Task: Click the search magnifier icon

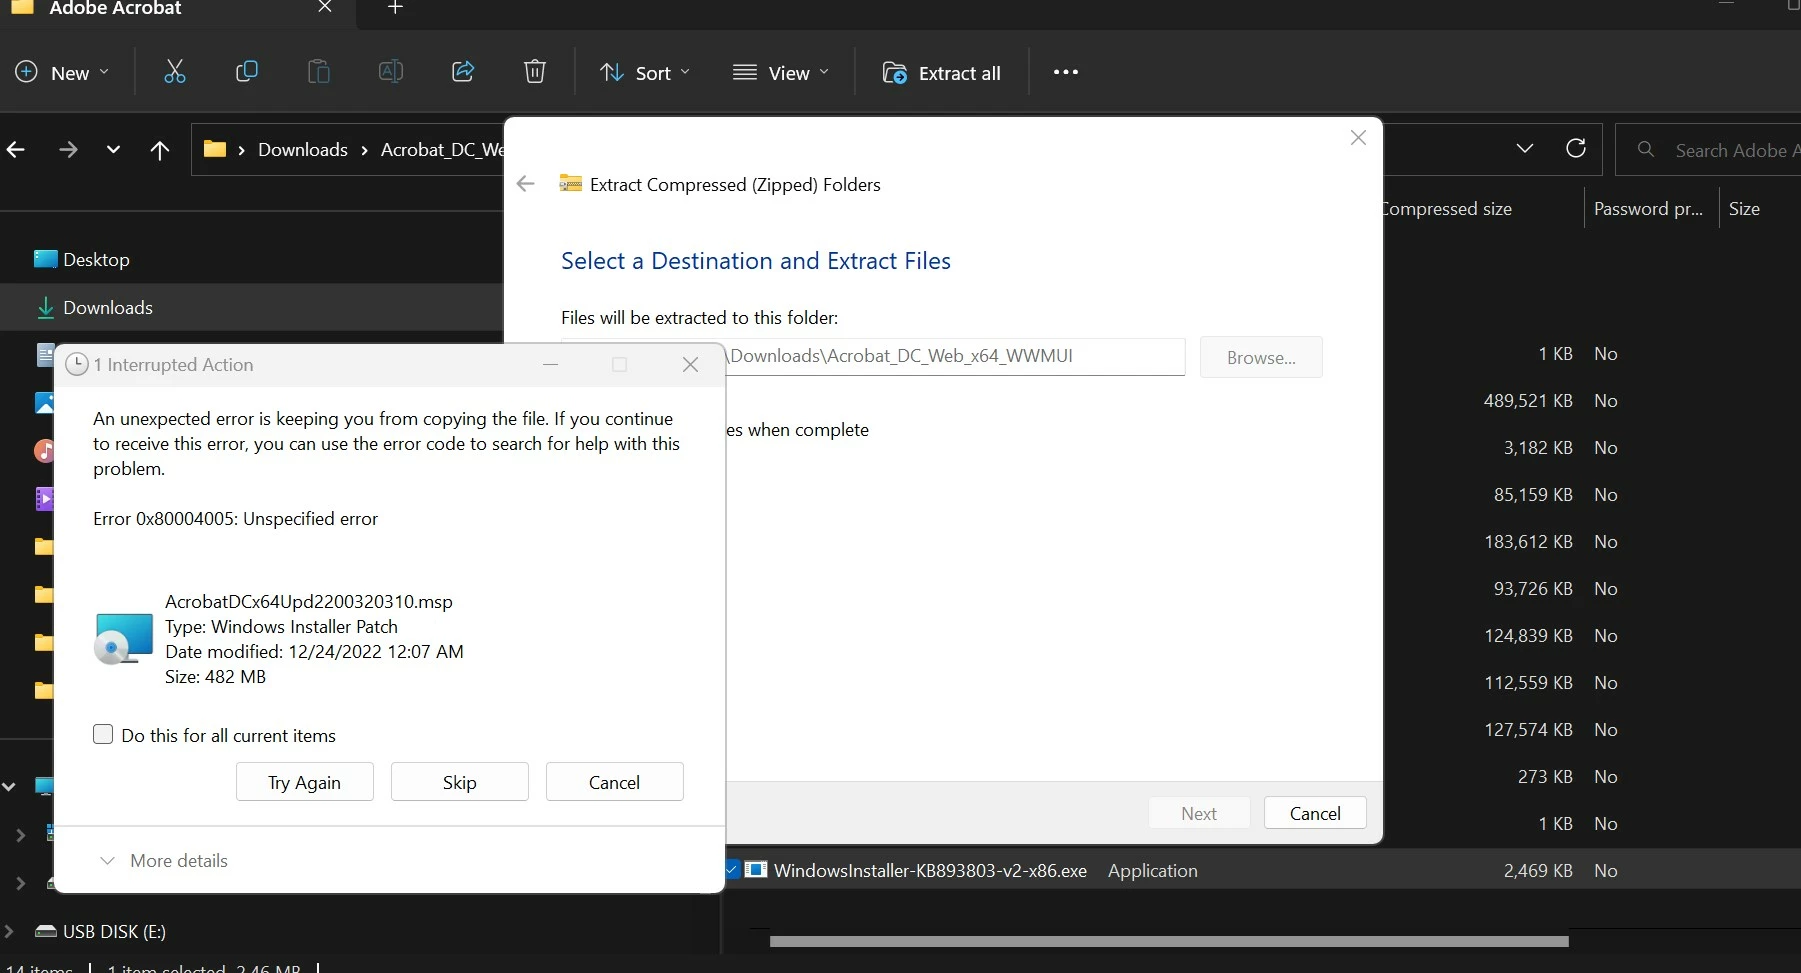Action: pyautogui.click(x=1645, y=149)
